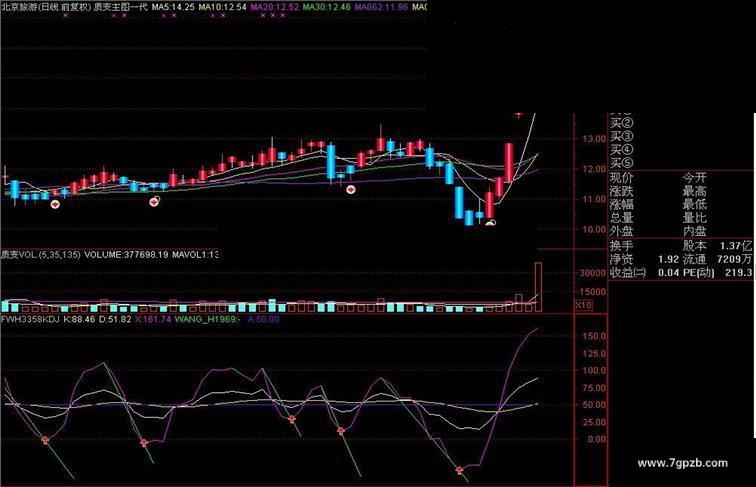This screenshot has width=756, height=487.
Task: Click the MA5:14.25 label
Action: 173,7
